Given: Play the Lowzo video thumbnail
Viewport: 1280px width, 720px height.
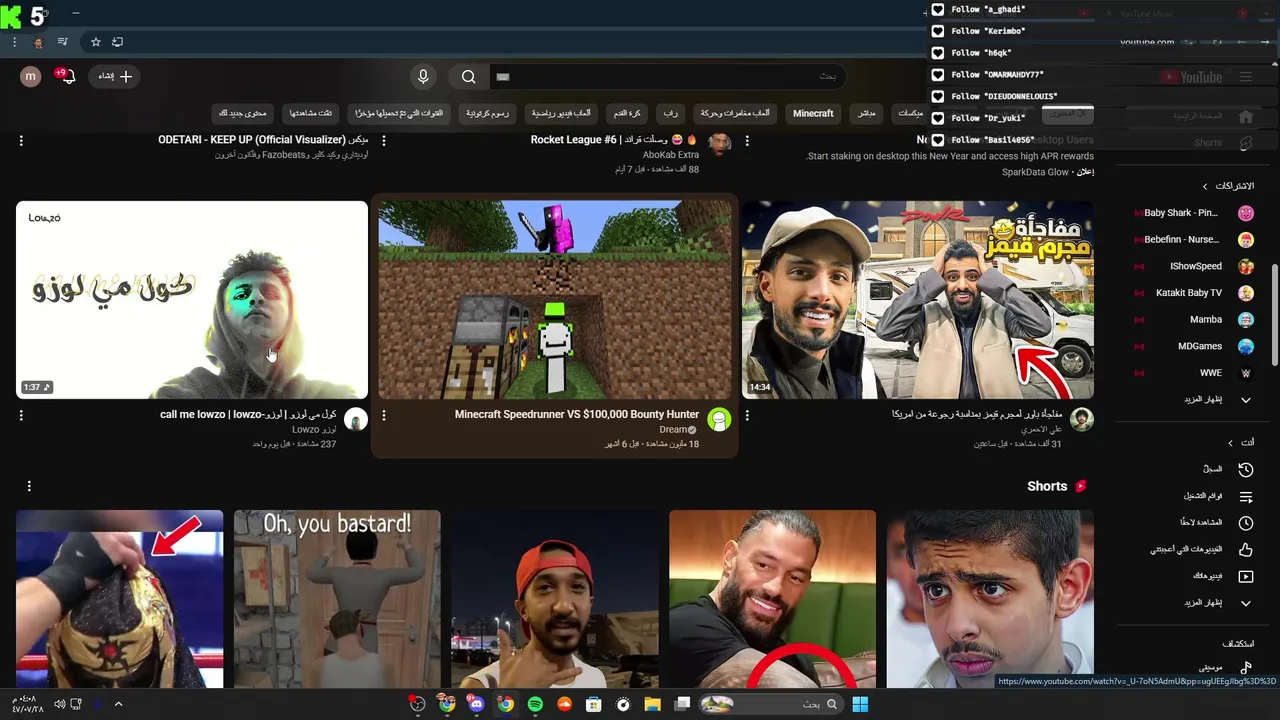Looking at the screenshot, I should tap(192, 300).
